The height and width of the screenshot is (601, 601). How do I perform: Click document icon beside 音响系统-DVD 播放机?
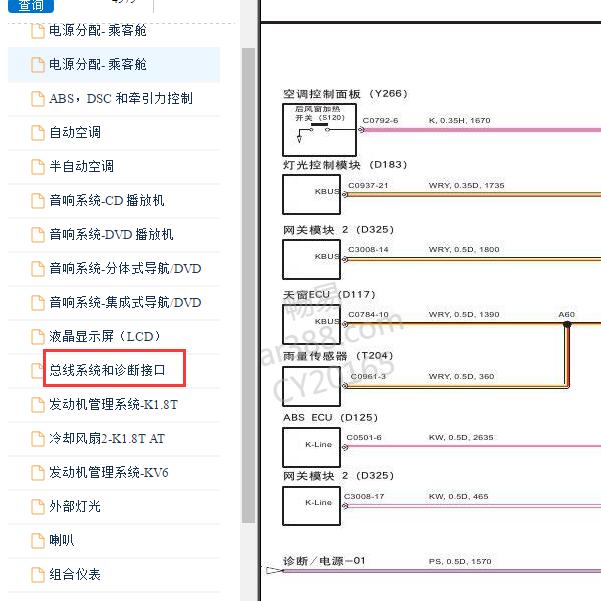(38, 234)
